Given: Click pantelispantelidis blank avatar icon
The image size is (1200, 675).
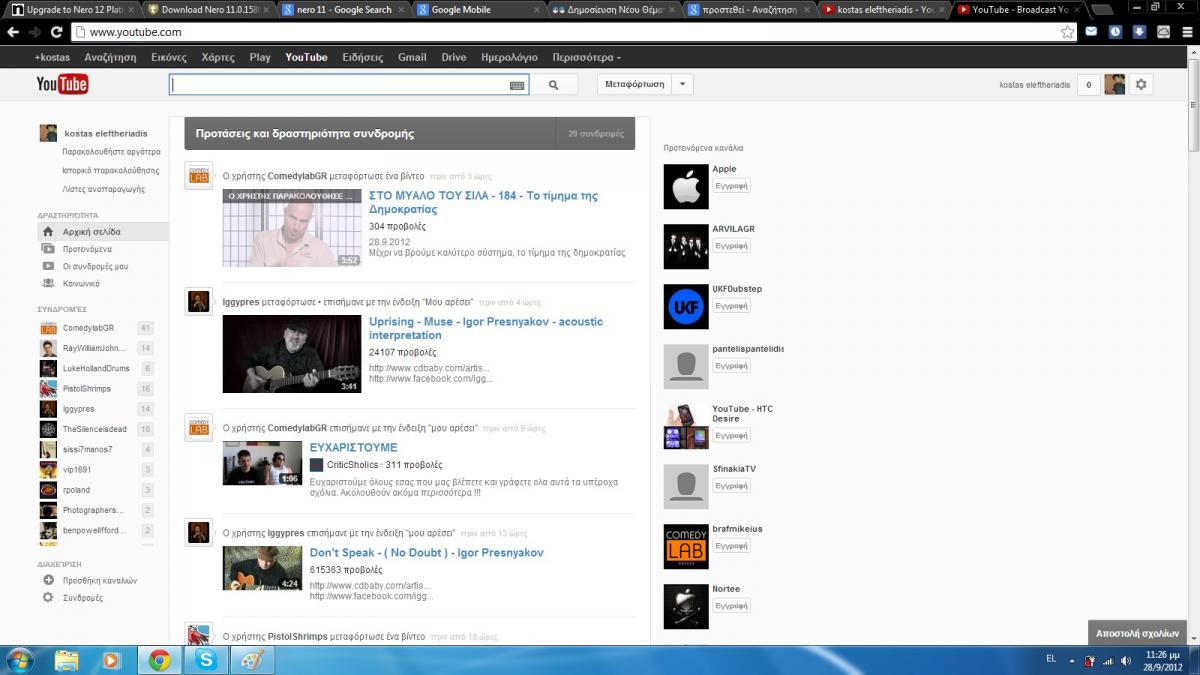Looking at the screenshot, I should 686,366.
